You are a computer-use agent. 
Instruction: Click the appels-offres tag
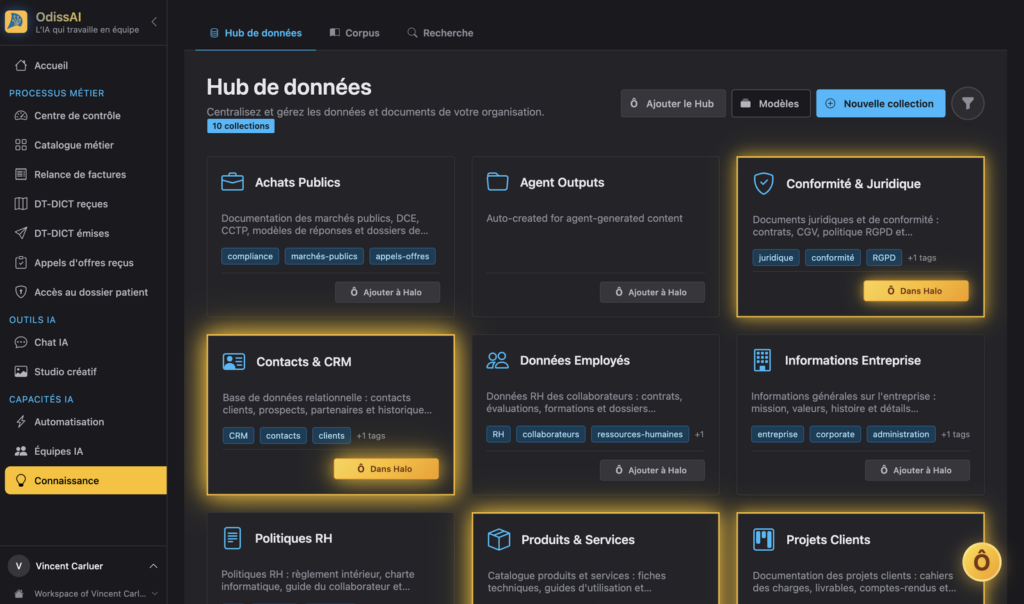coord(402,256)
